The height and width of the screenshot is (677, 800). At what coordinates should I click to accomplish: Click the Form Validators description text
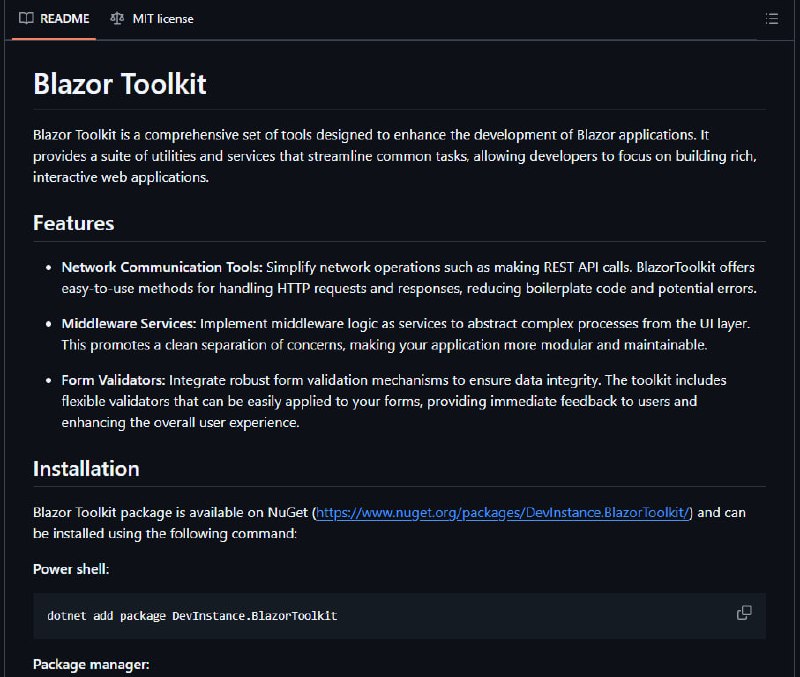tap(394, 402)
